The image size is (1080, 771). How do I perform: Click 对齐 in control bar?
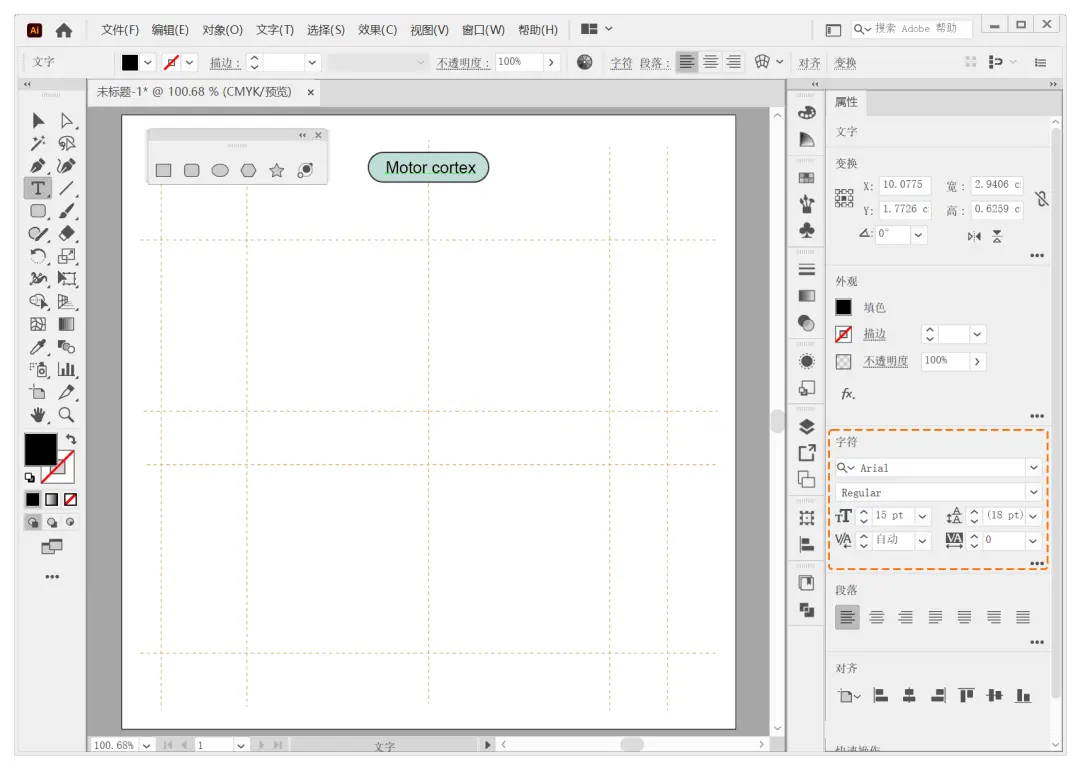pyautogui.click(x=809, y=63)
